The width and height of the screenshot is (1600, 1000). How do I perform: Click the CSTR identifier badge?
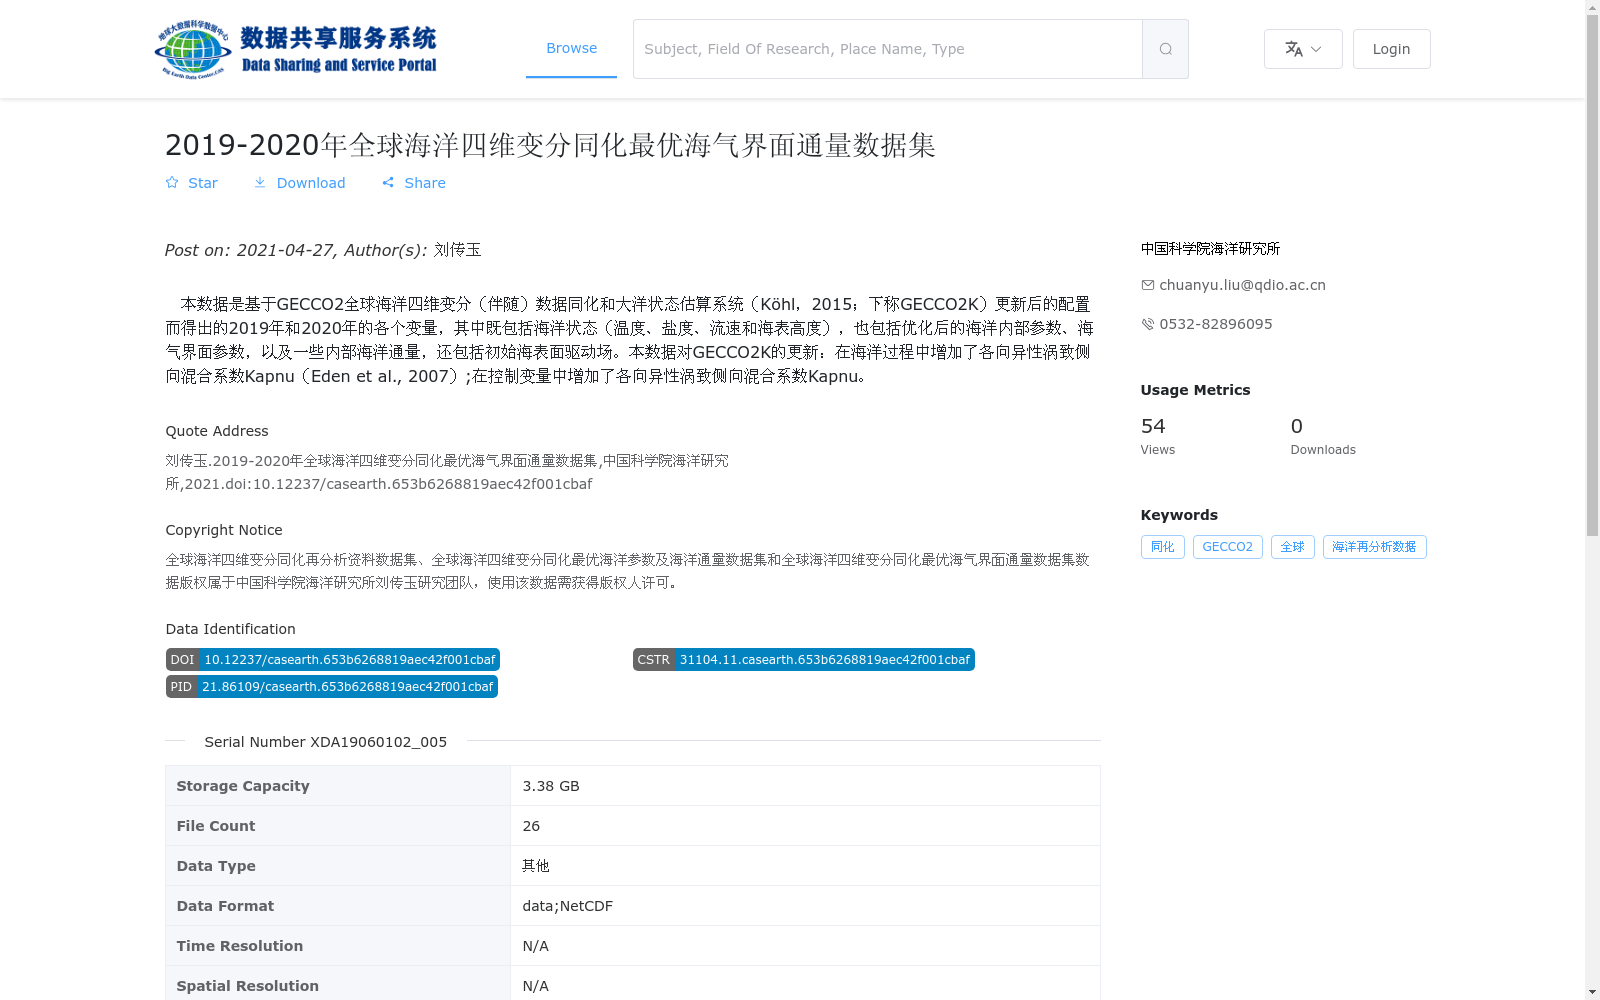804,660
